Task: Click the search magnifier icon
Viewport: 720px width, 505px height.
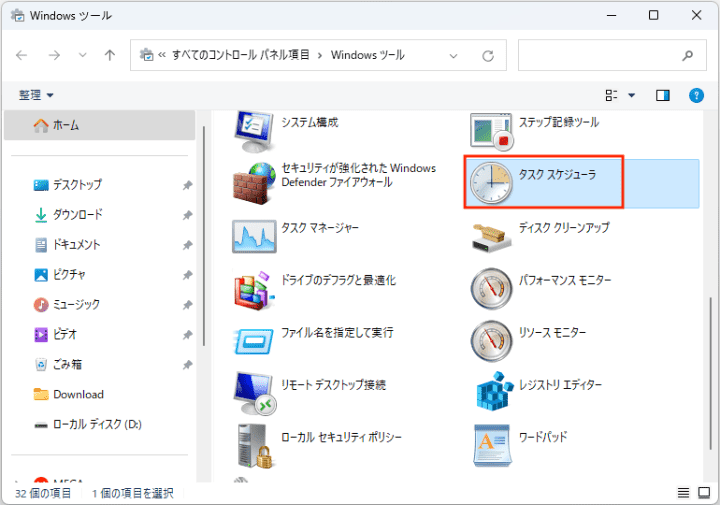Action: pos(687,56)
